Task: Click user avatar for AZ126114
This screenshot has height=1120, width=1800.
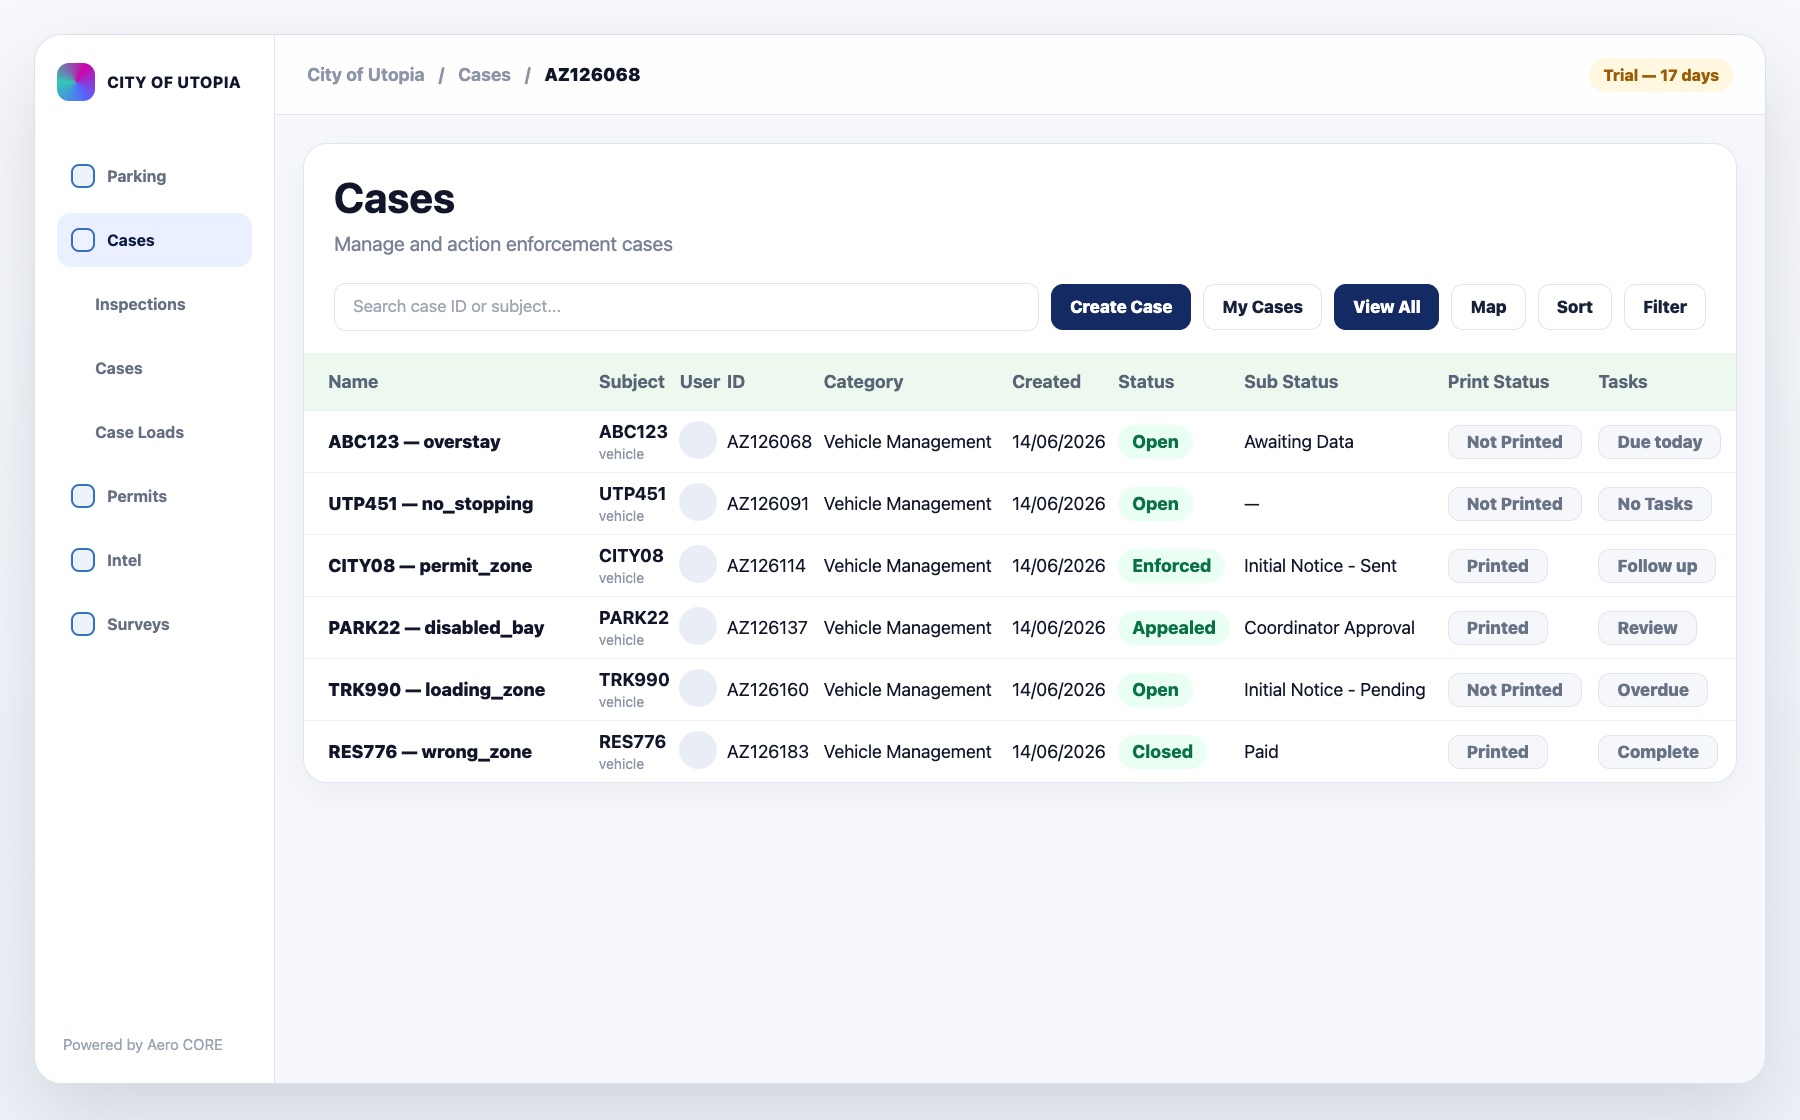Action: click(698, 565)
